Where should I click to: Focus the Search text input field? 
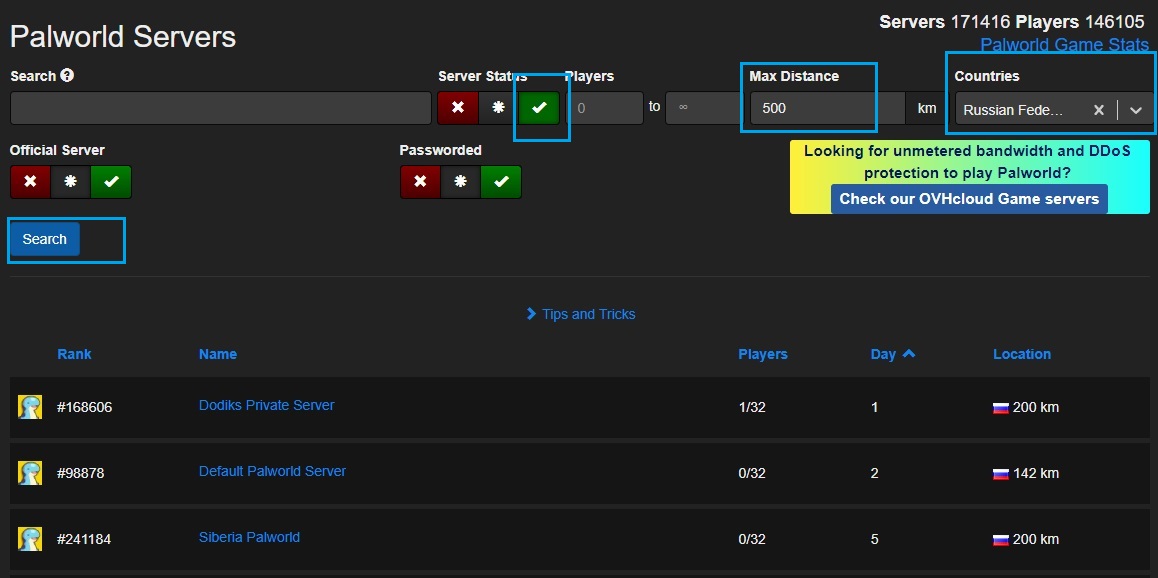pos(221,108)
